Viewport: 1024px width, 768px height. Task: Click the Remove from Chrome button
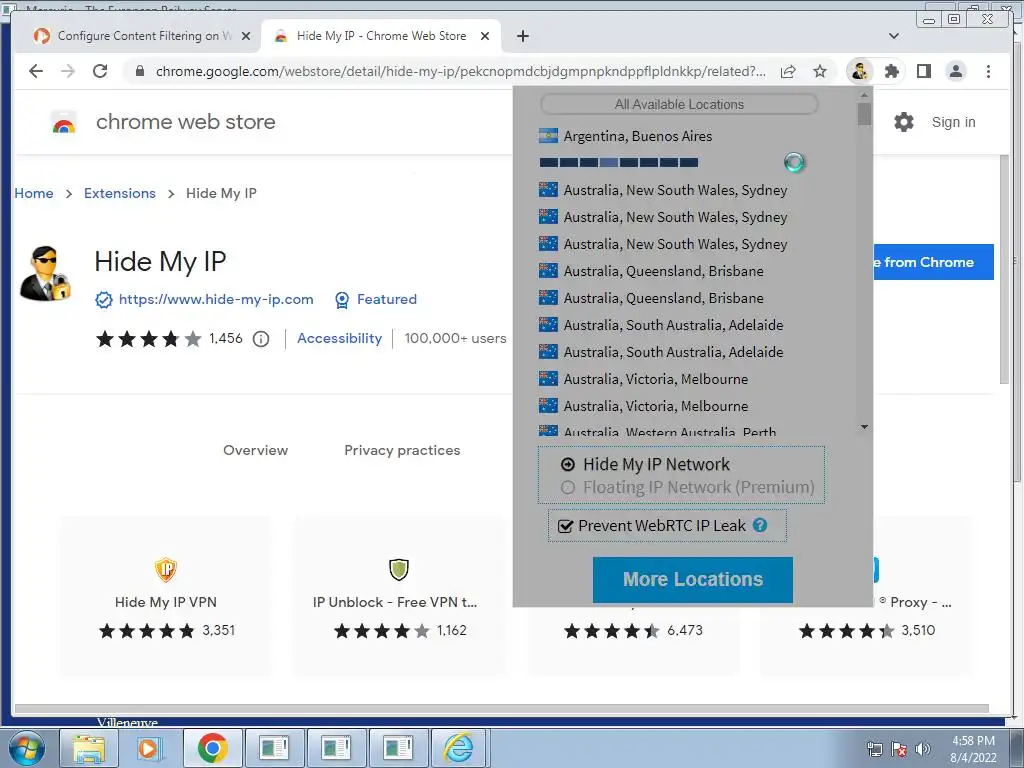point(933,262)
